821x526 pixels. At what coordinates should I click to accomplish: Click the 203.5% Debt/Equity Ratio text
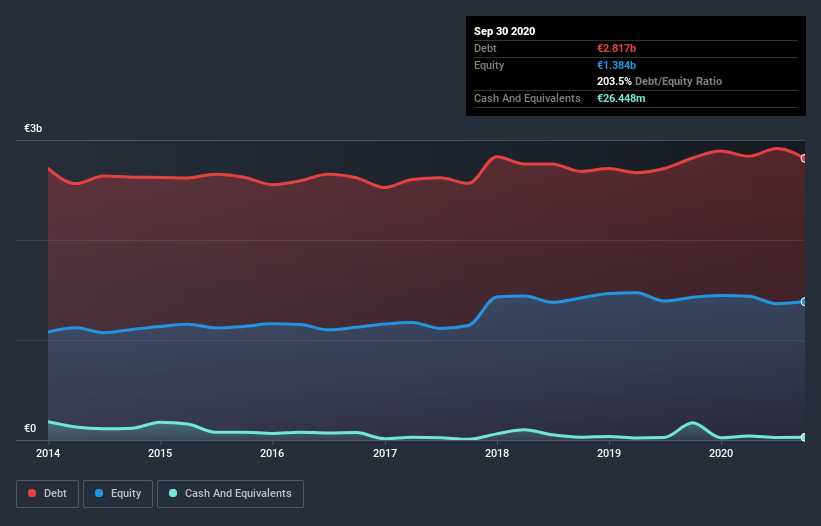[x=659, y=81]
